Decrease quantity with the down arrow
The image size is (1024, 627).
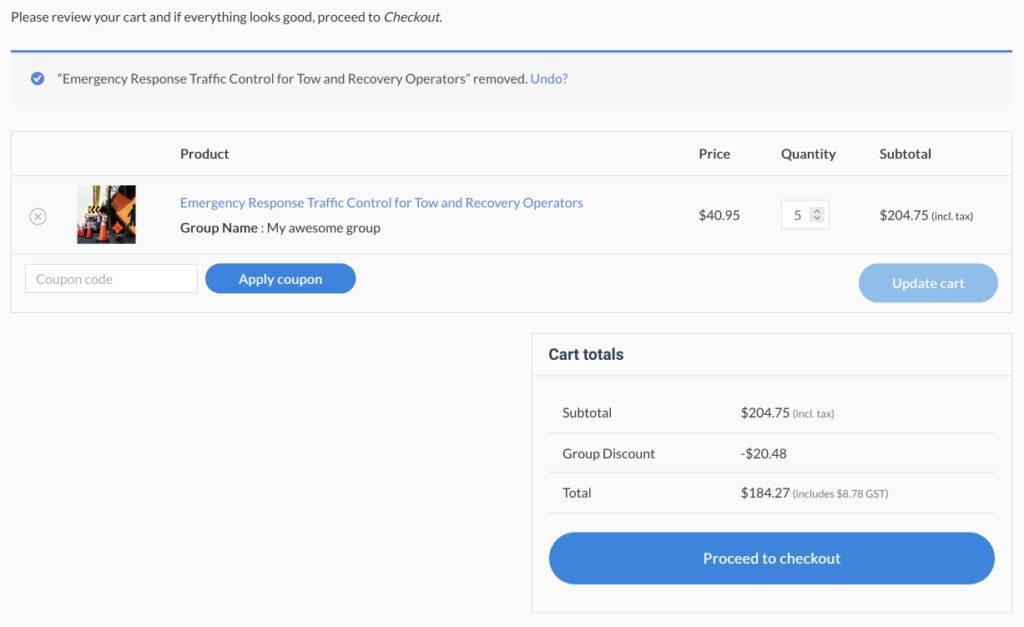click(817, 219)
